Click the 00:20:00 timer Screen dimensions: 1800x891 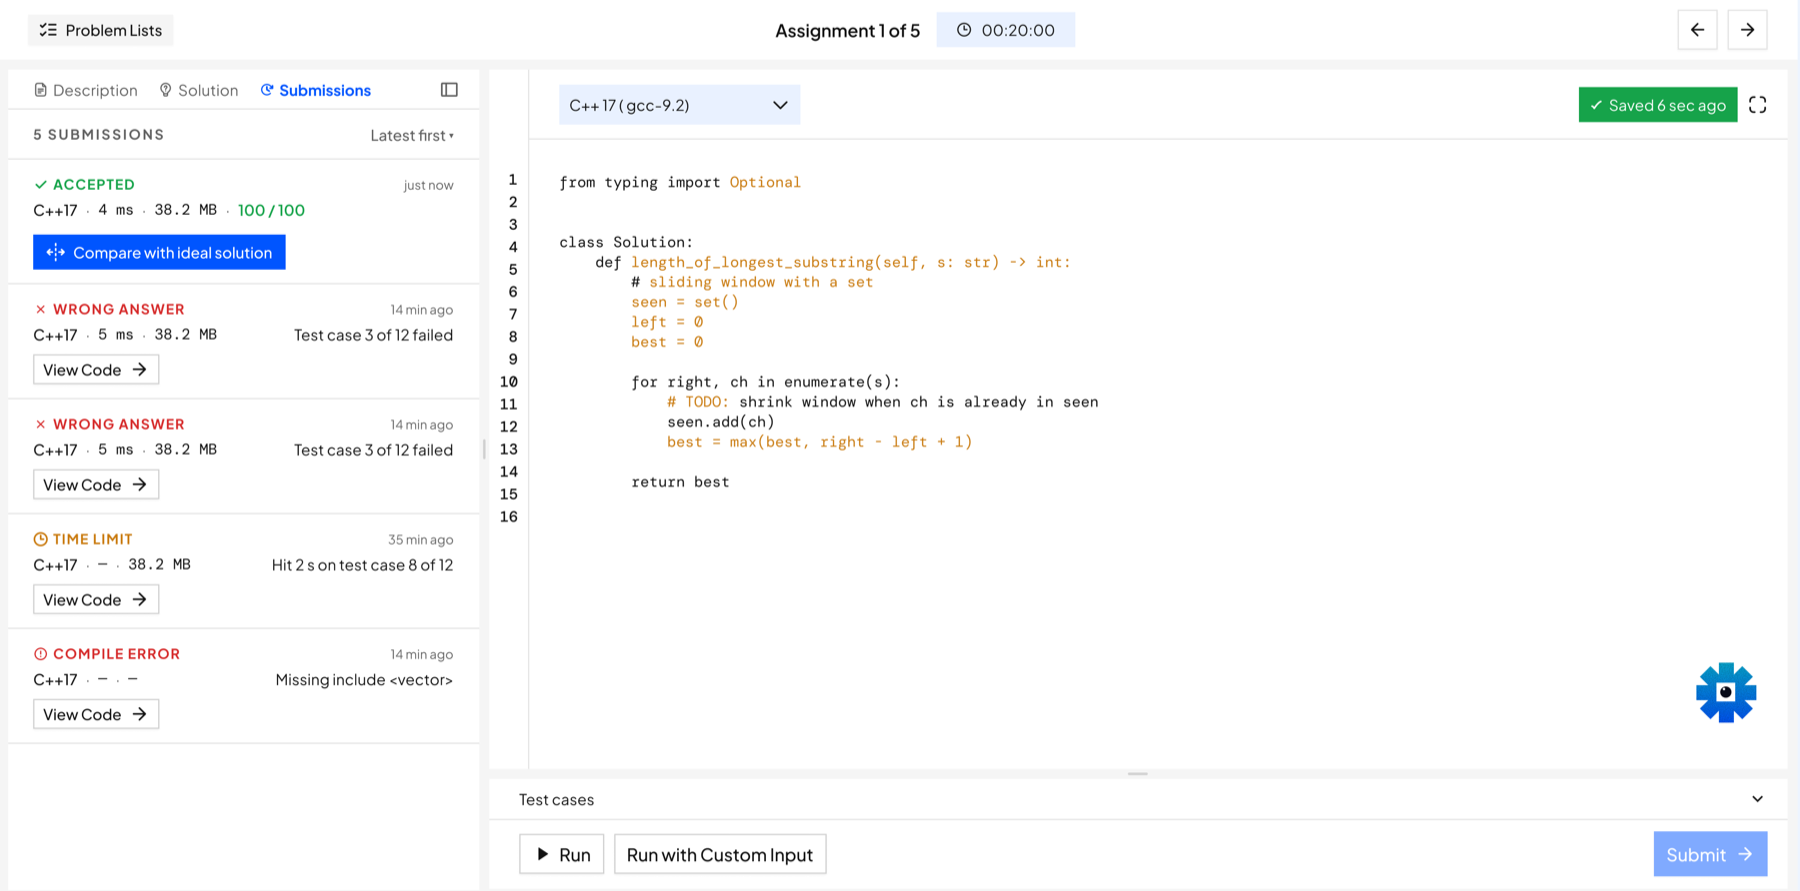pos(1005,30)
